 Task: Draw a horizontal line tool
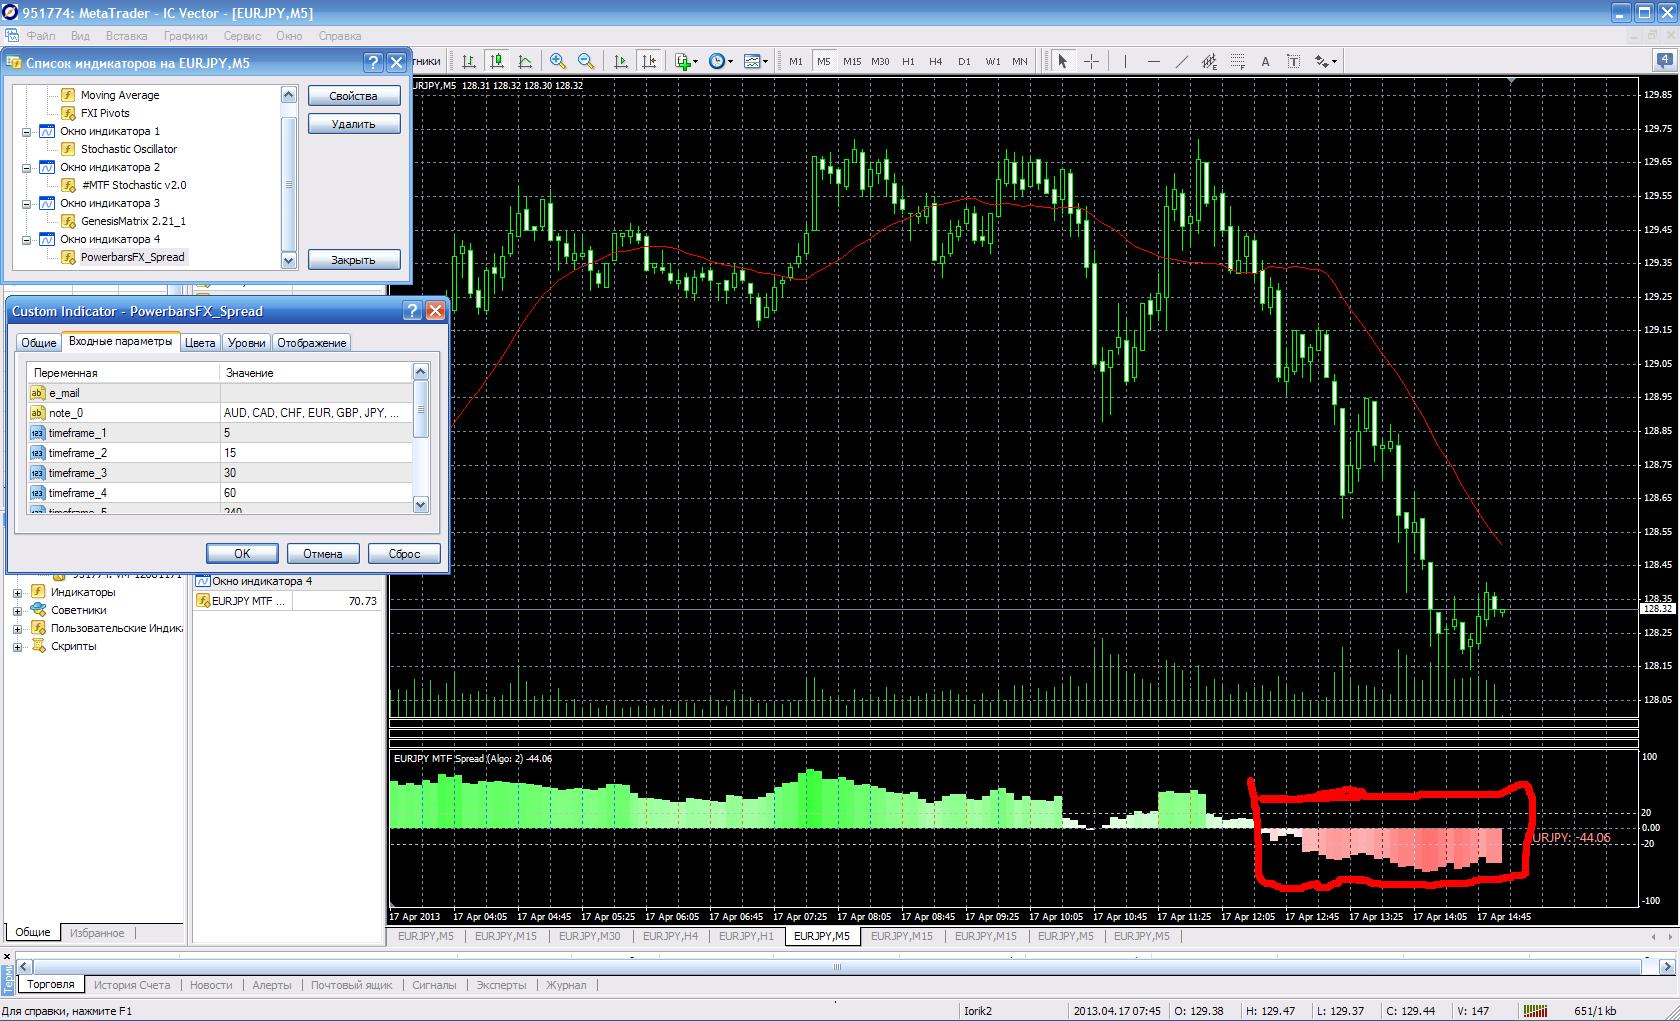(x=1153, y=61)
